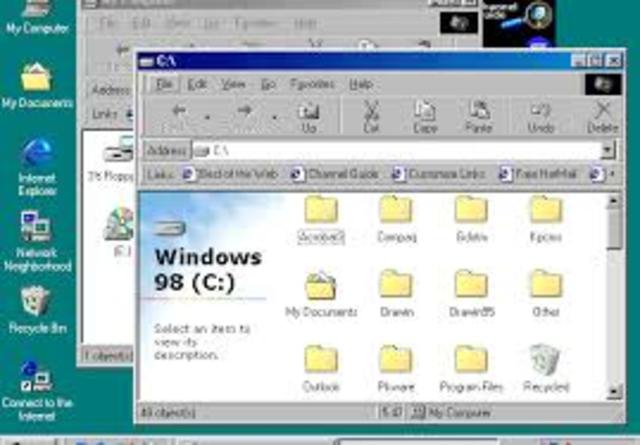Click the Windows 98 (C:) heading text
The height and width of the screenshot is (445, 640).
point(208,270)
